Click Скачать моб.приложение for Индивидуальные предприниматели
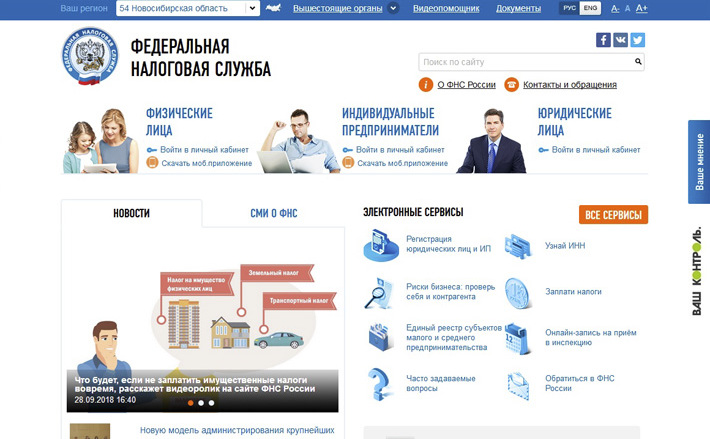This screenshot has height=439, width=710. pos(403,163)
